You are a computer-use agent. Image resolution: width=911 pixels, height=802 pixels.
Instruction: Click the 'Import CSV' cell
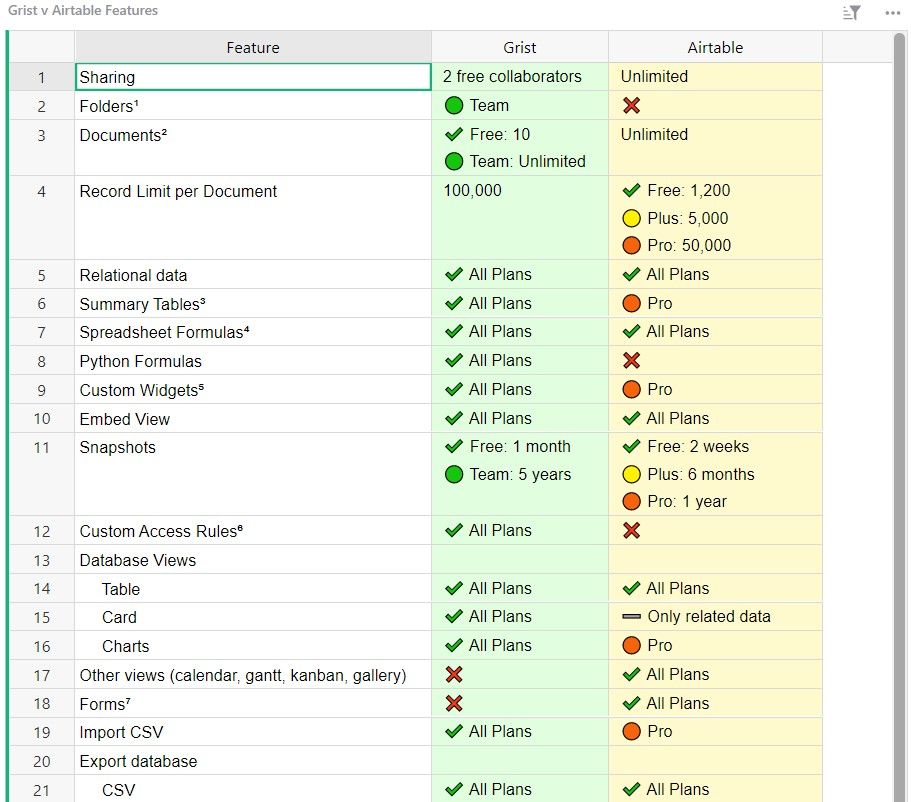tap(253, 732)
